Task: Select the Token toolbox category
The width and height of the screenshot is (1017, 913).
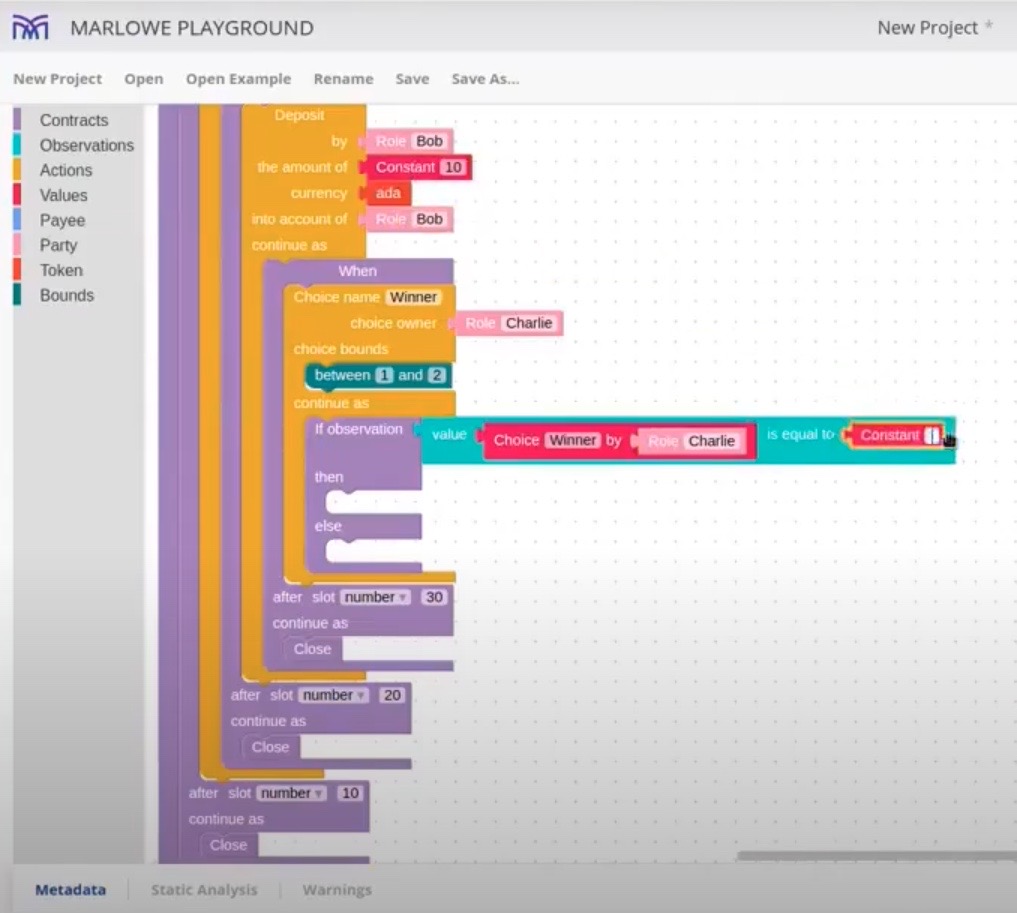Action: 61,270
